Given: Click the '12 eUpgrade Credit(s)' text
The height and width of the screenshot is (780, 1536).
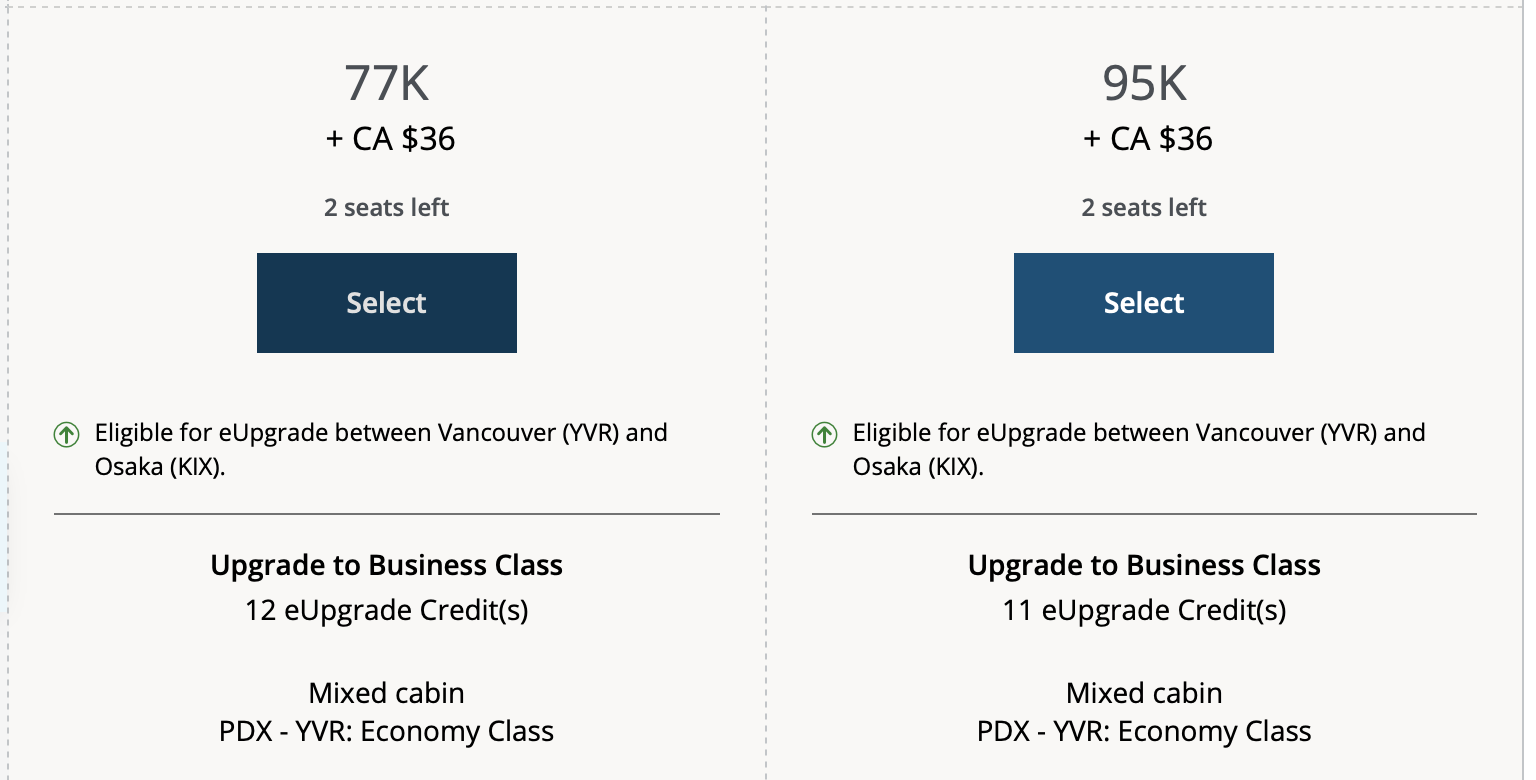Looking at the screenshot, I should coord(387,610).
